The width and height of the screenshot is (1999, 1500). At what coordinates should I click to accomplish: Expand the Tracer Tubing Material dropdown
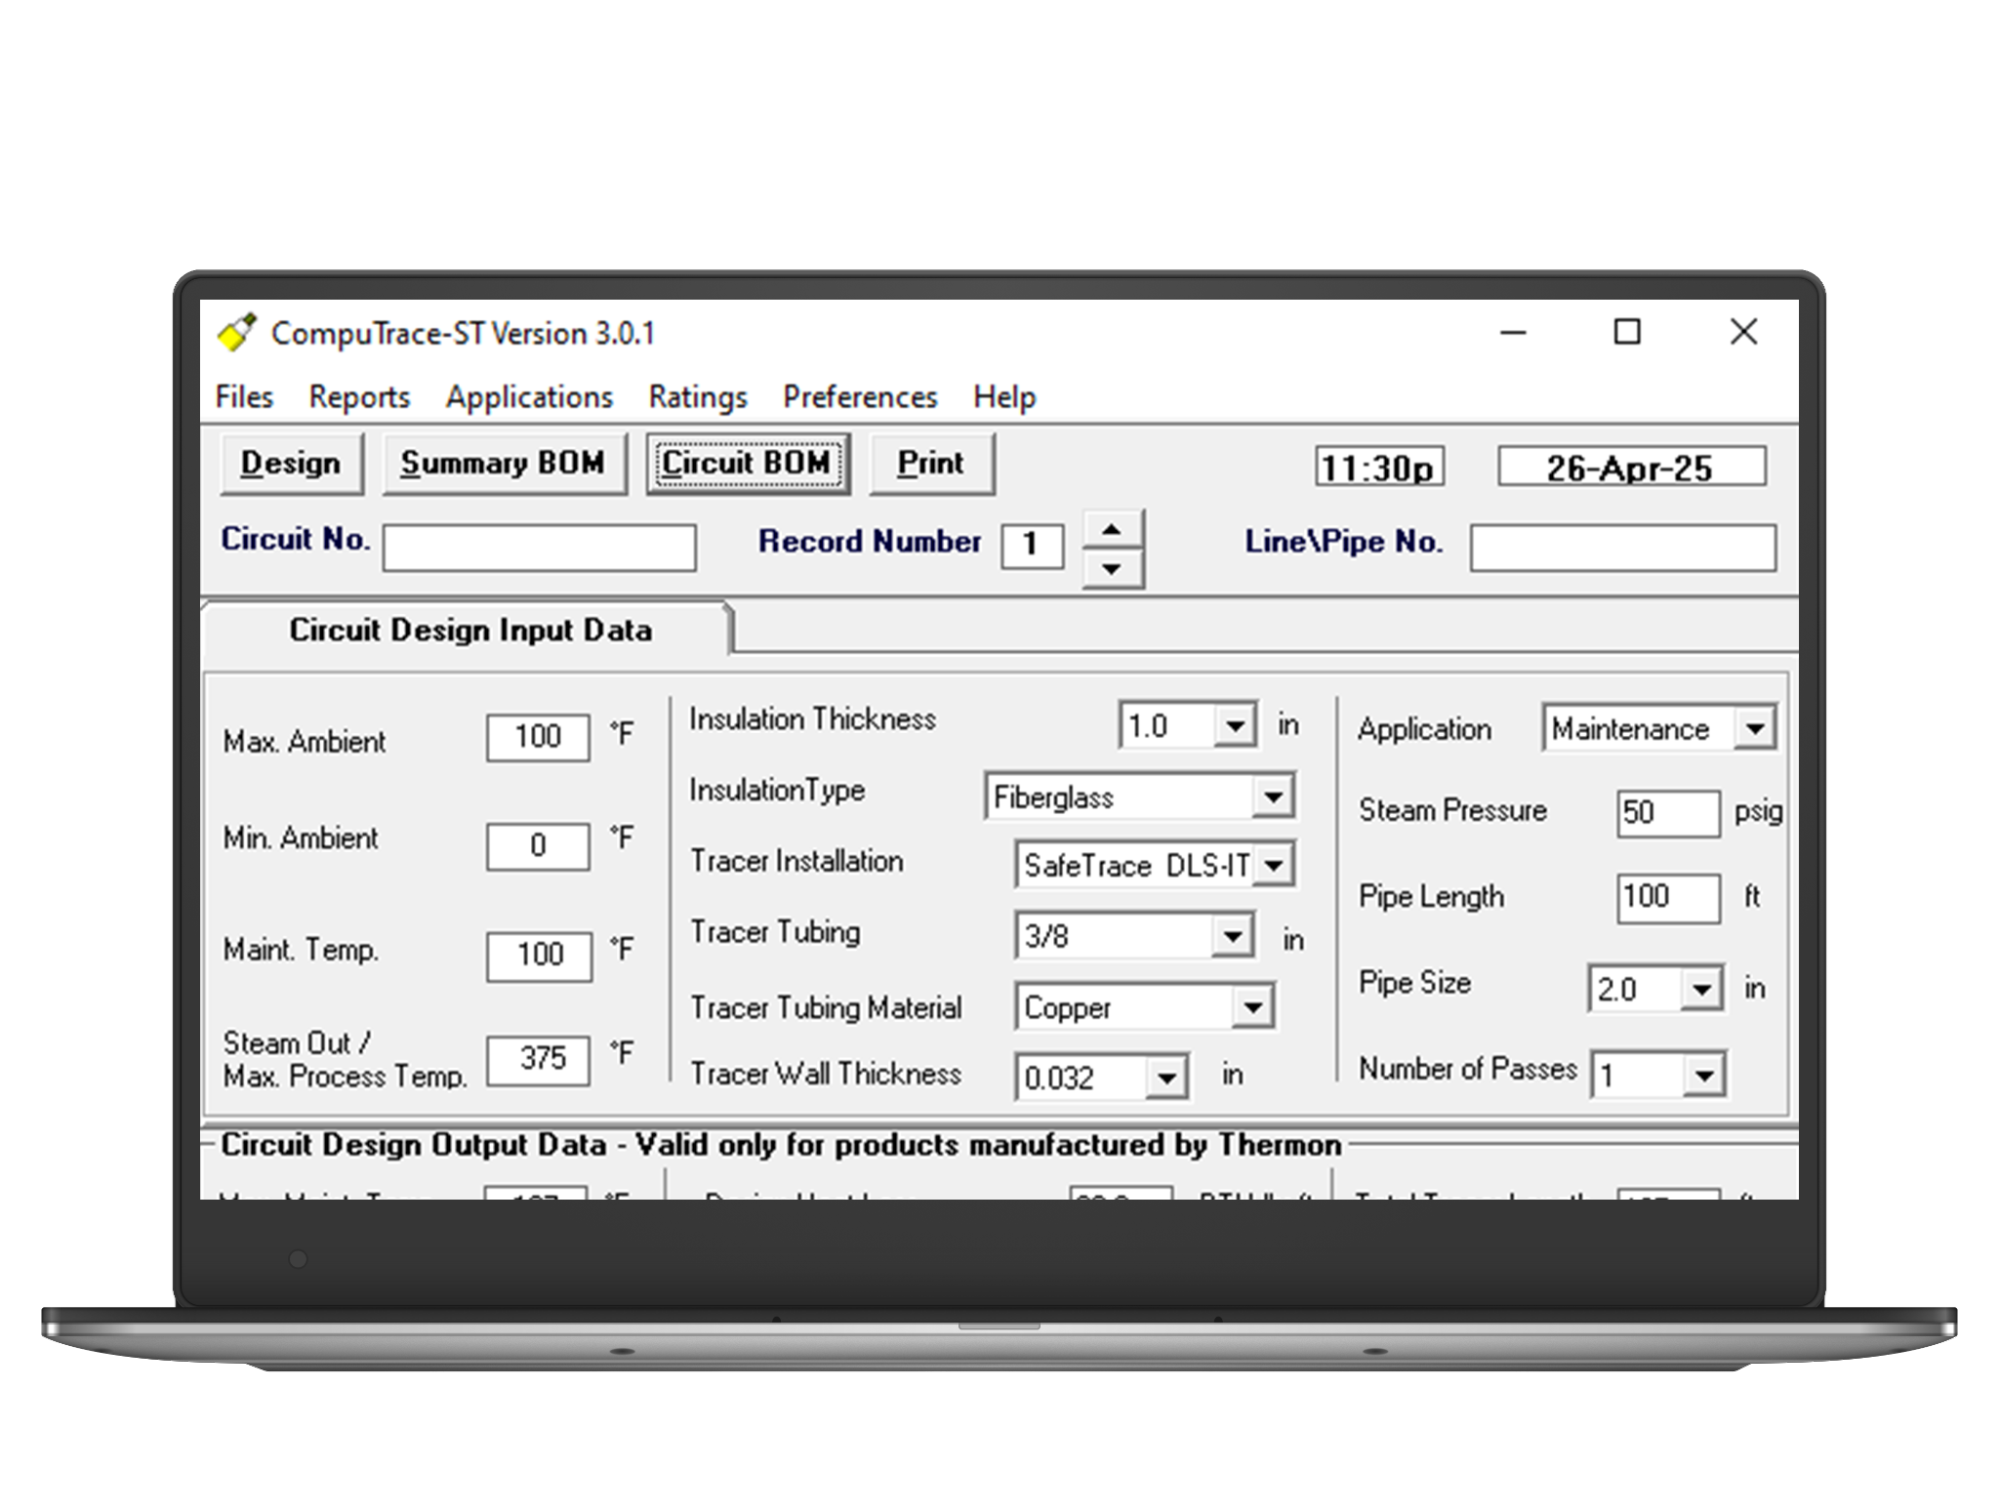[1252, 1008]
